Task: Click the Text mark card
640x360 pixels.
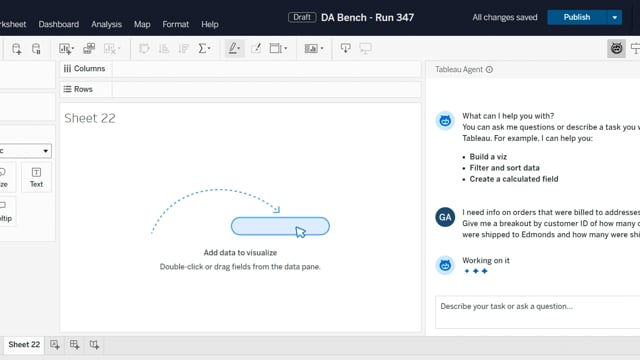Action: [36, 178]
